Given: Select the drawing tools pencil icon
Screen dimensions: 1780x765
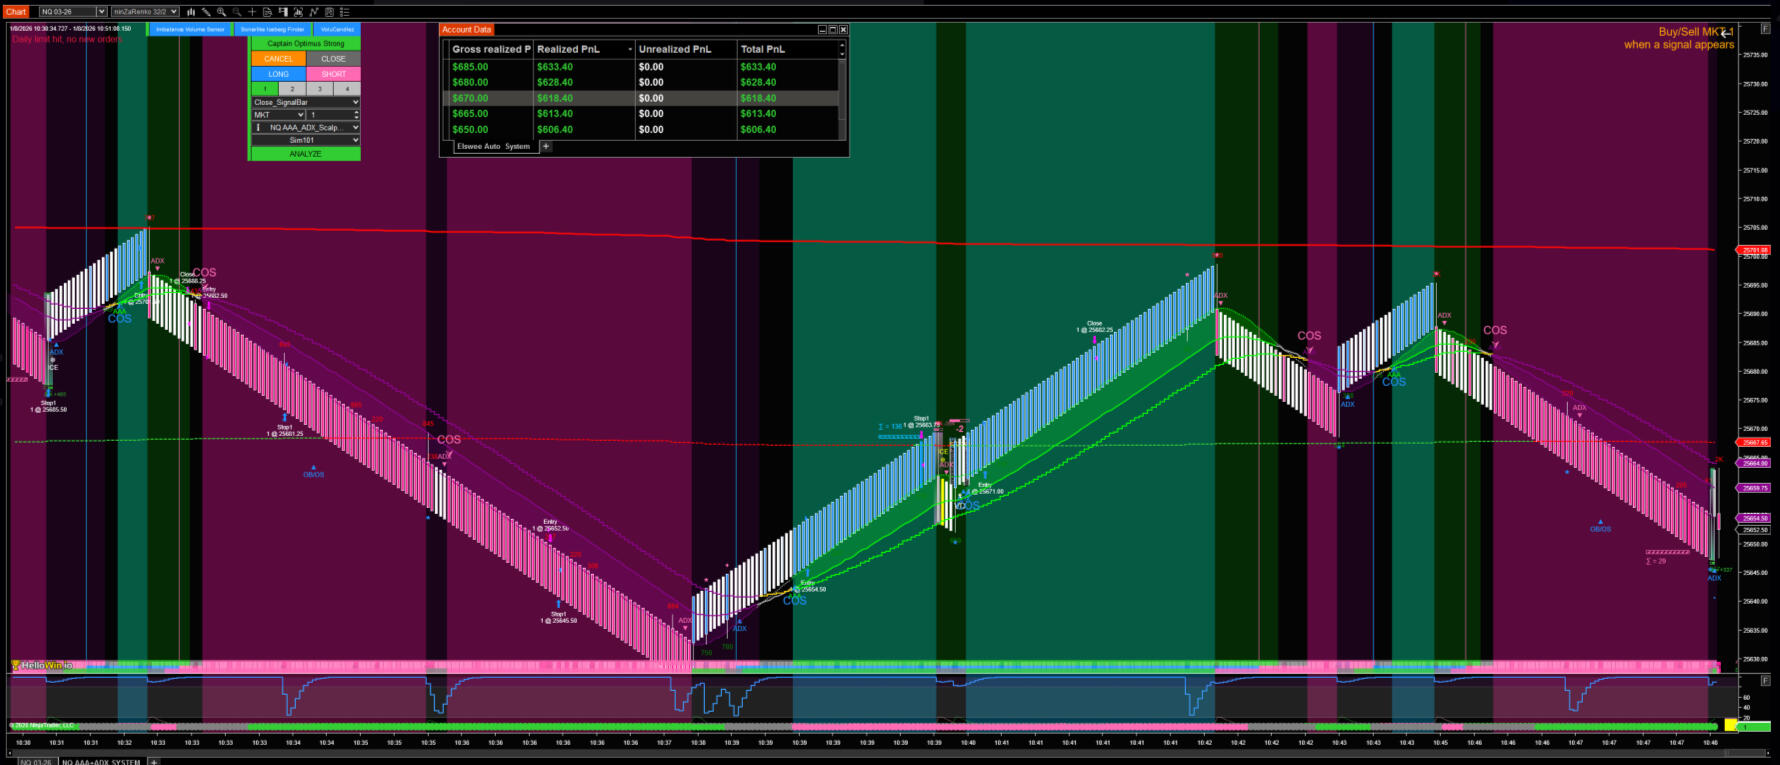Looking at the screenshot, I should [x=206, y=12].
